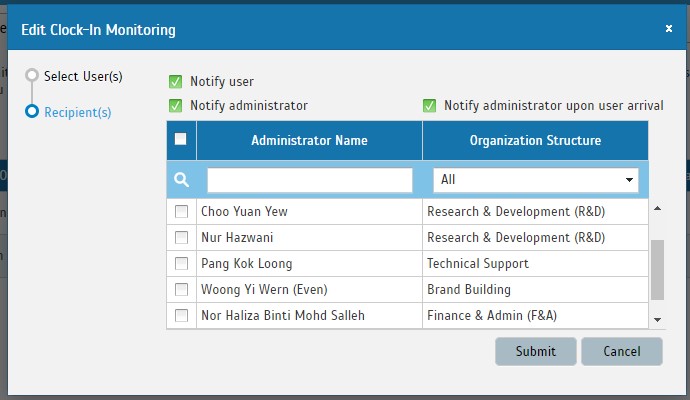The image size is (690, 400).
Task: Click the Administrator Name column header
Action: click(309, 140)
